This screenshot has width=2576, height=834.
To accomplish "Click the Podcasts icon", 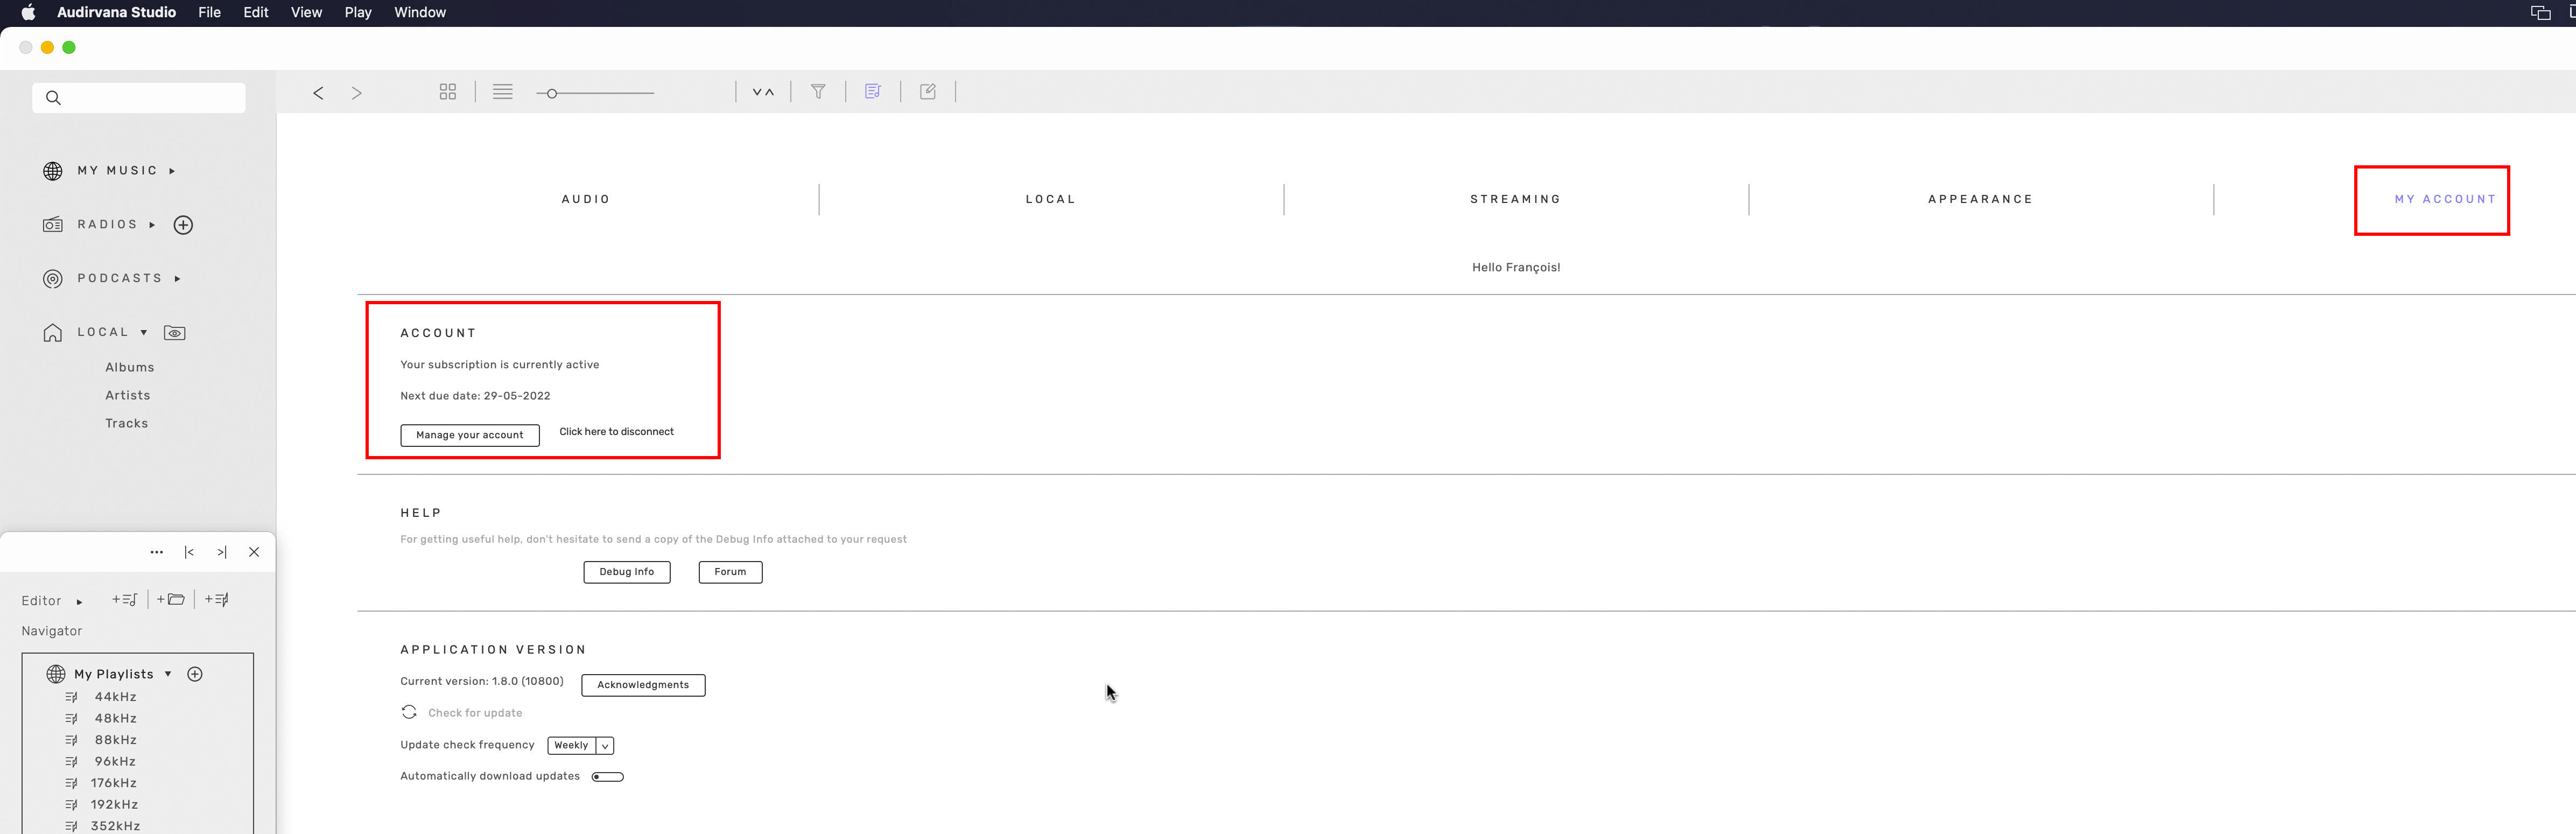I will point(53,279).
